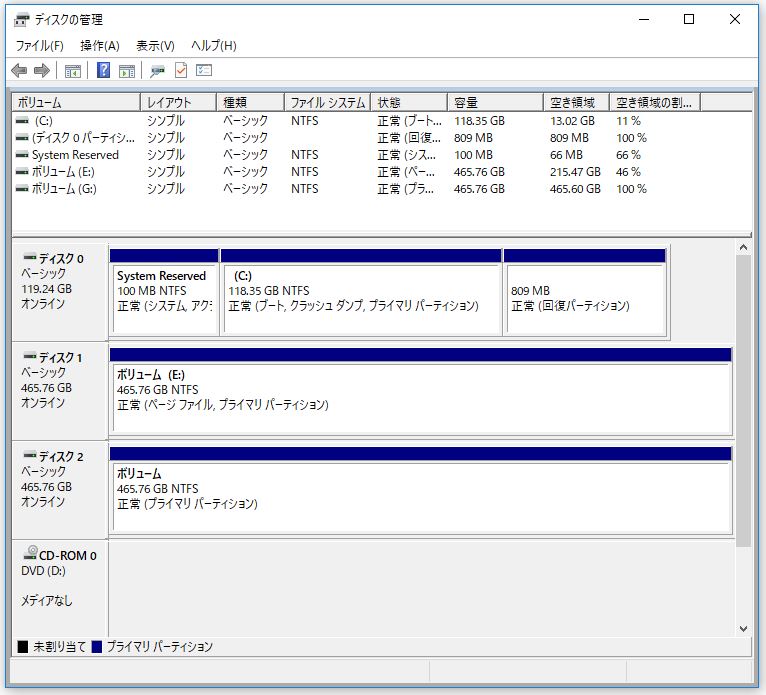Click drive icon of System Reserved row

21,155
